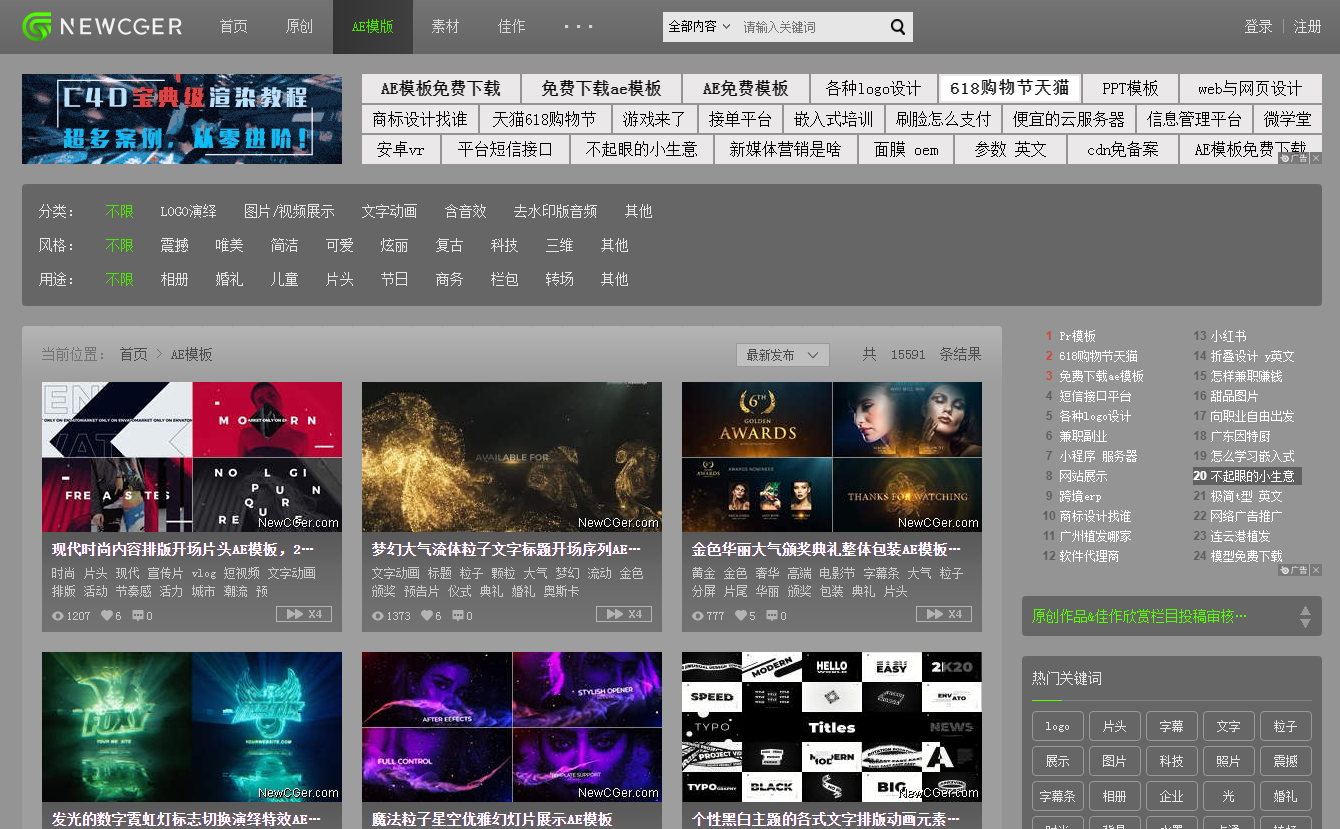The image size is (1340, 829).
Task: Go to the 首页 nav tab
Action: [x=234, y=27]
